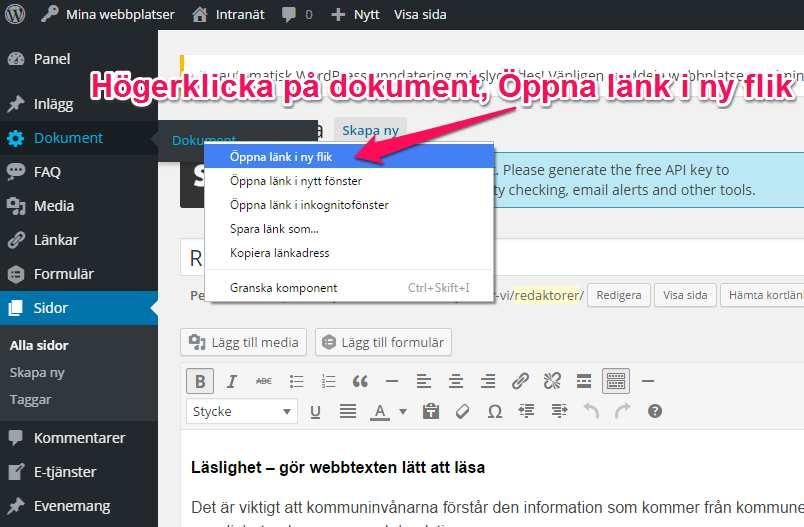Screen dimensions: 804x527
Task: Insert a horizontal line
Action: click(392, 381)
